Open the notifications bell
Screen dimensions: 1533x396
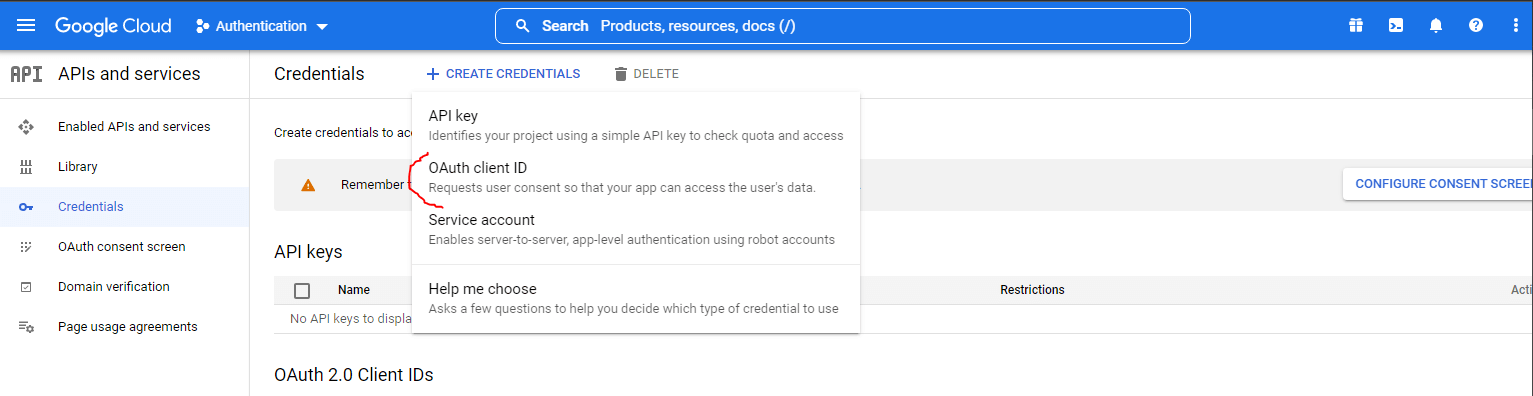pos(1436,26)
